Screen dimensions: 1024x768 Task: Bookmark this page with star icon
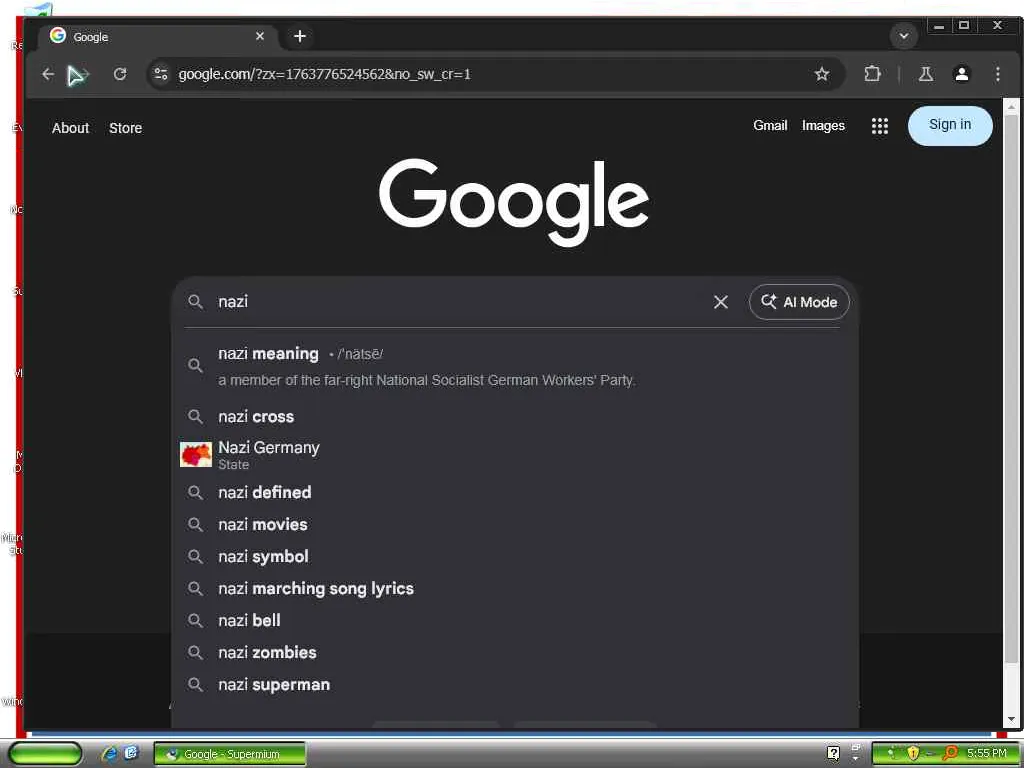(x=822, y=74)
